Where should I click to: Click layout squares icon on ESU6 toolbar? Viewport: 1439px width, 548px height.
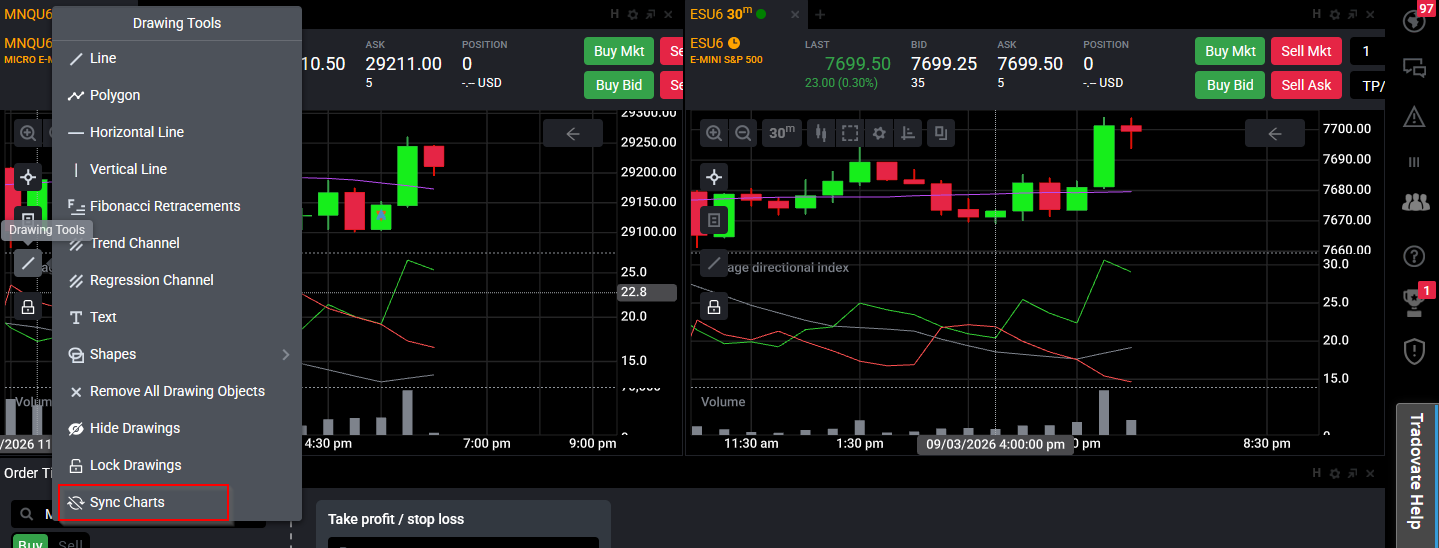pyautogui.click(x=940, y=133)
